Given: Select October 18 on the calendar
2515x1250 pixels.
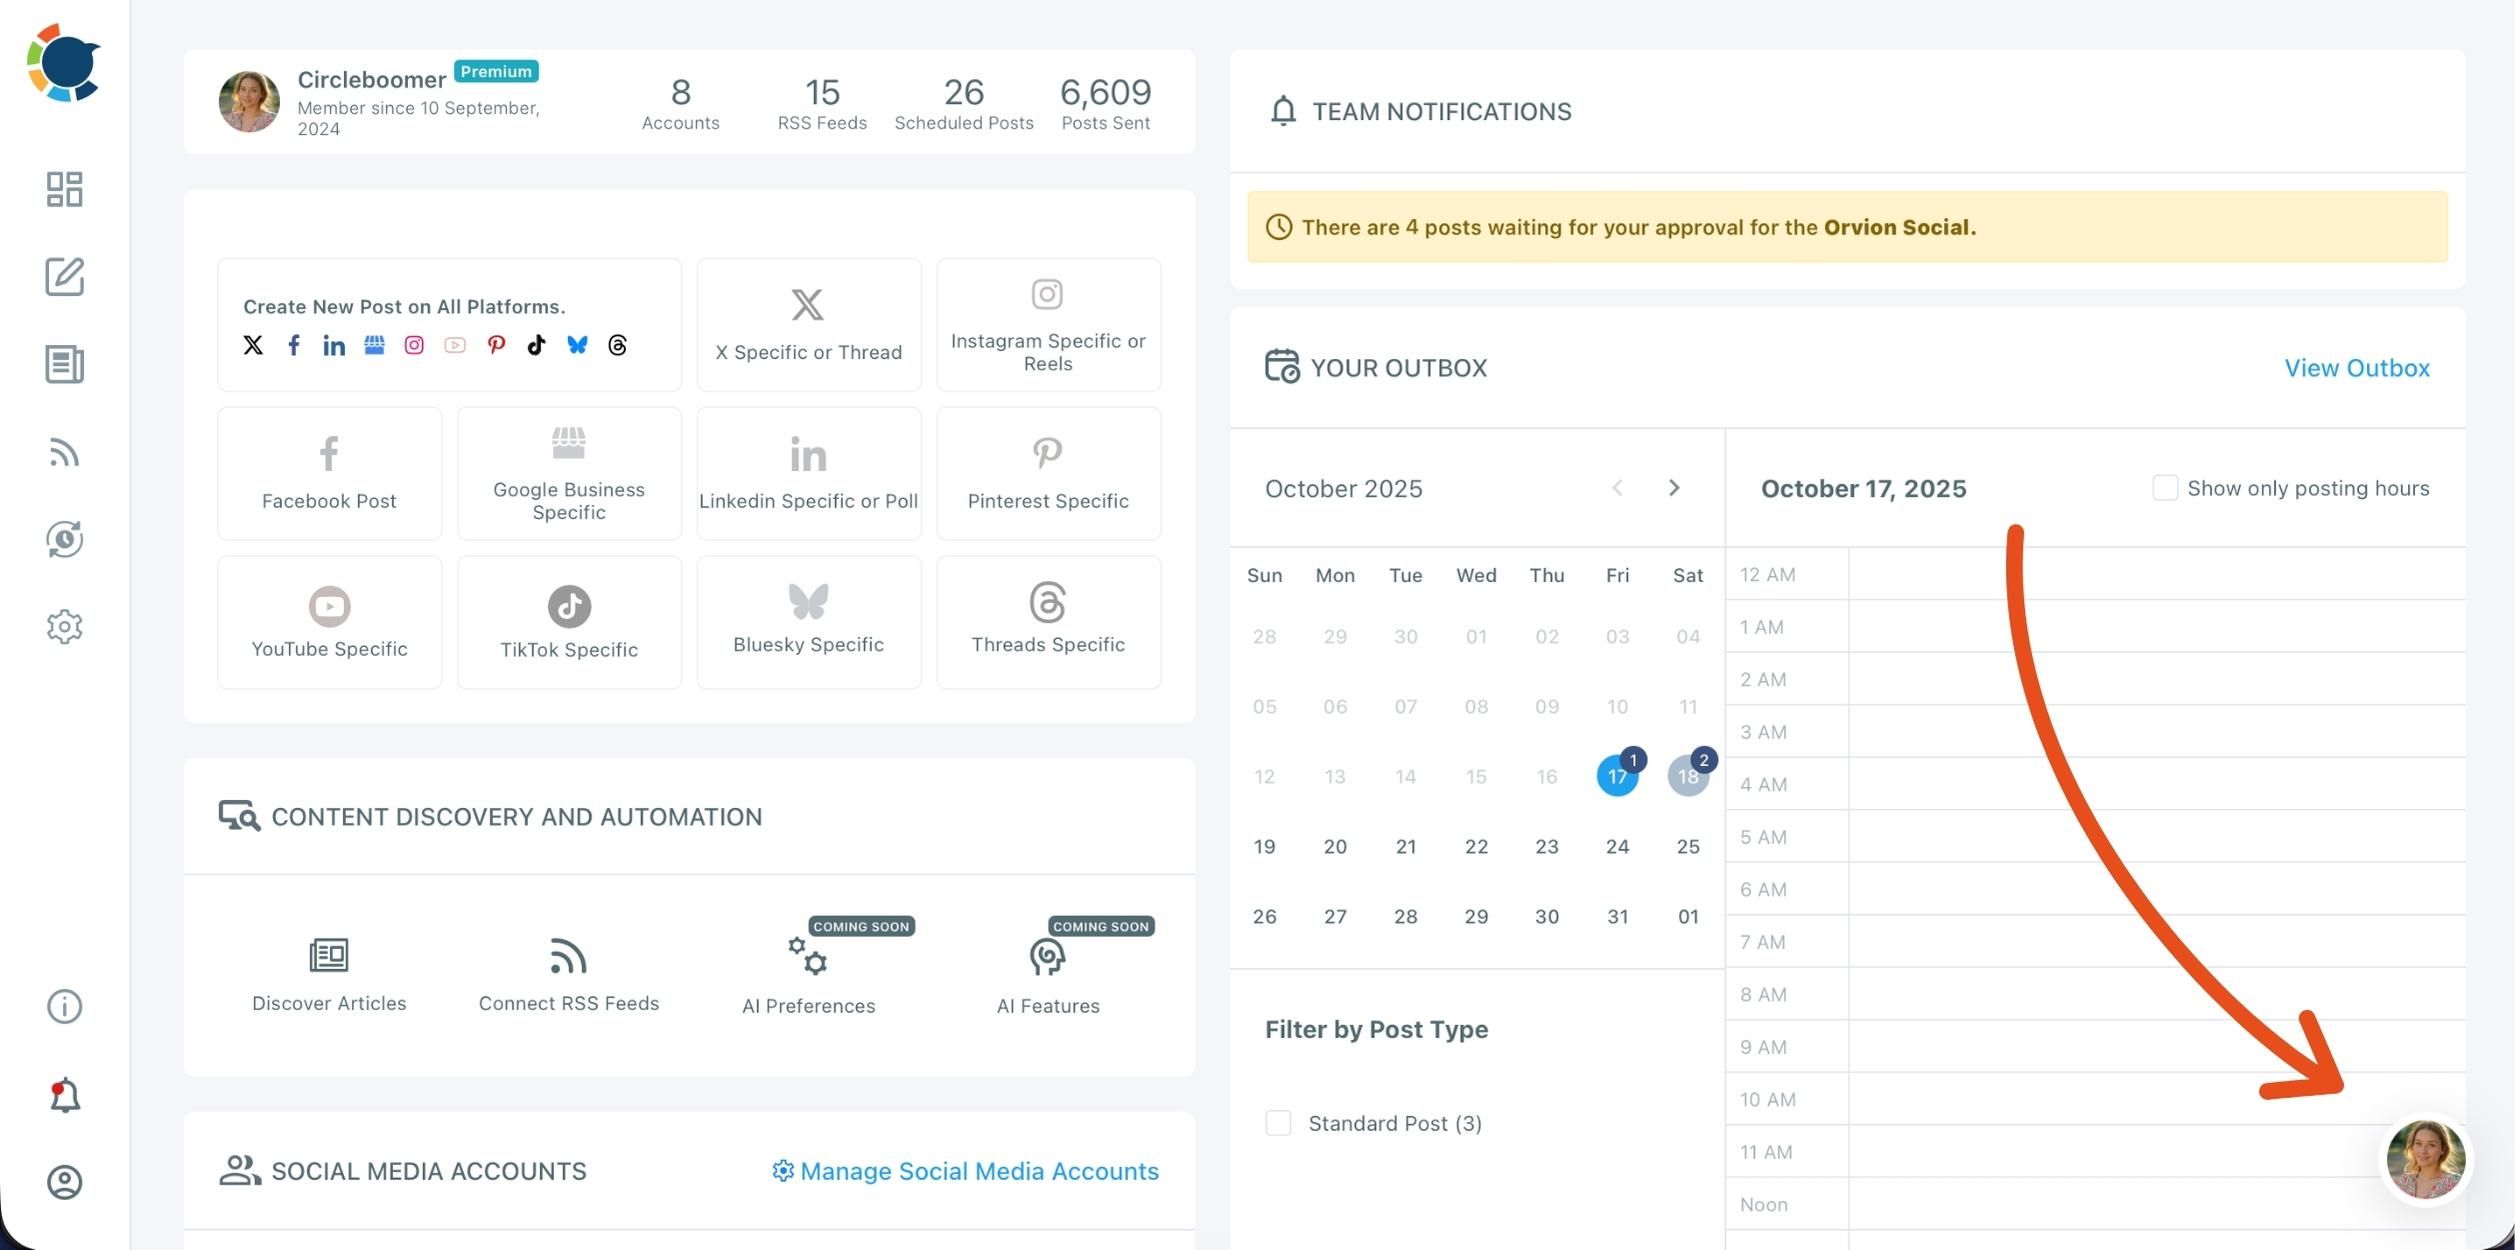Looking at the screenshot, I should [x=1687, y=776].
